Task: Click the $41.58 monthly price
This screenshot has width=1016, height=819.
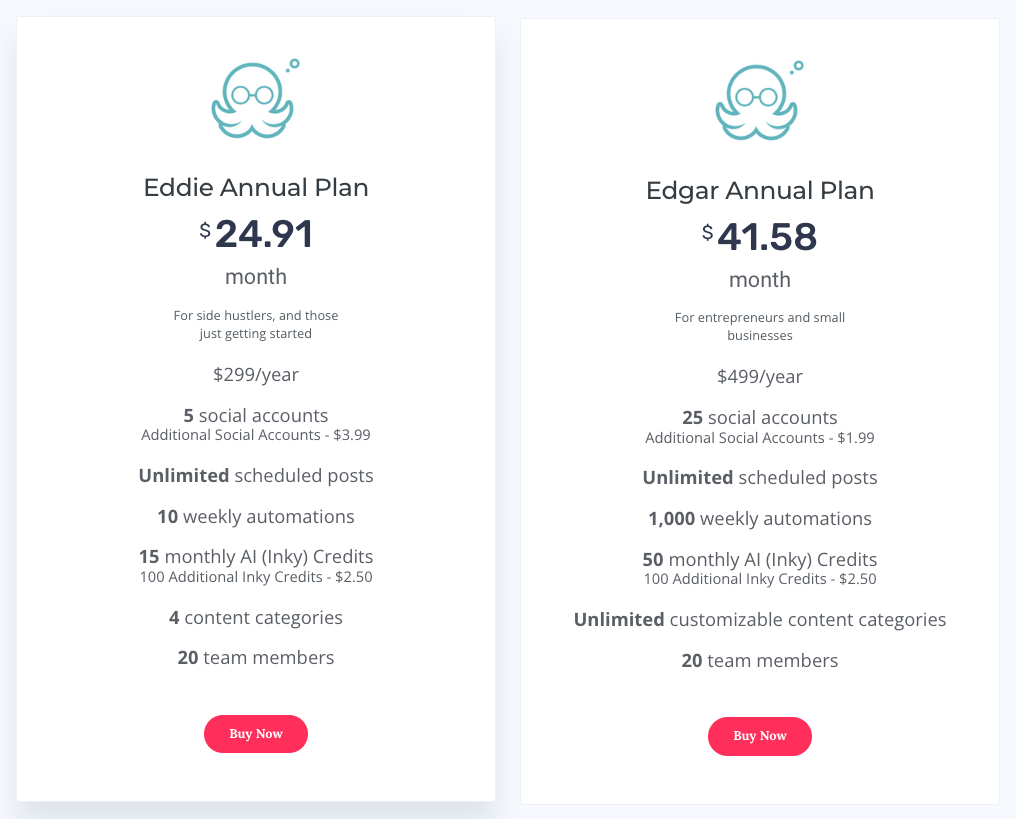Action: [760, 237]
